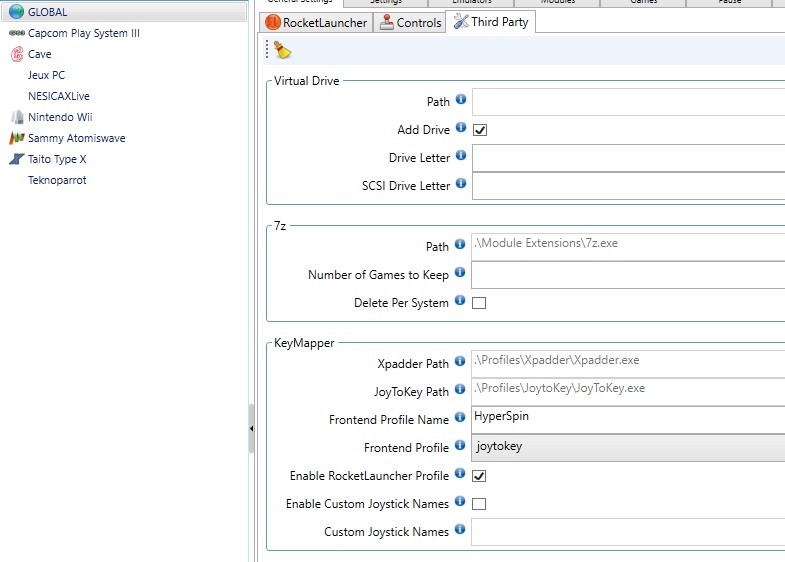Click the Frontend Profile Name field containing HyperSpin
The height and width of the screenshot is (562, 785).
pyautogui.click(x=628, y=420)
